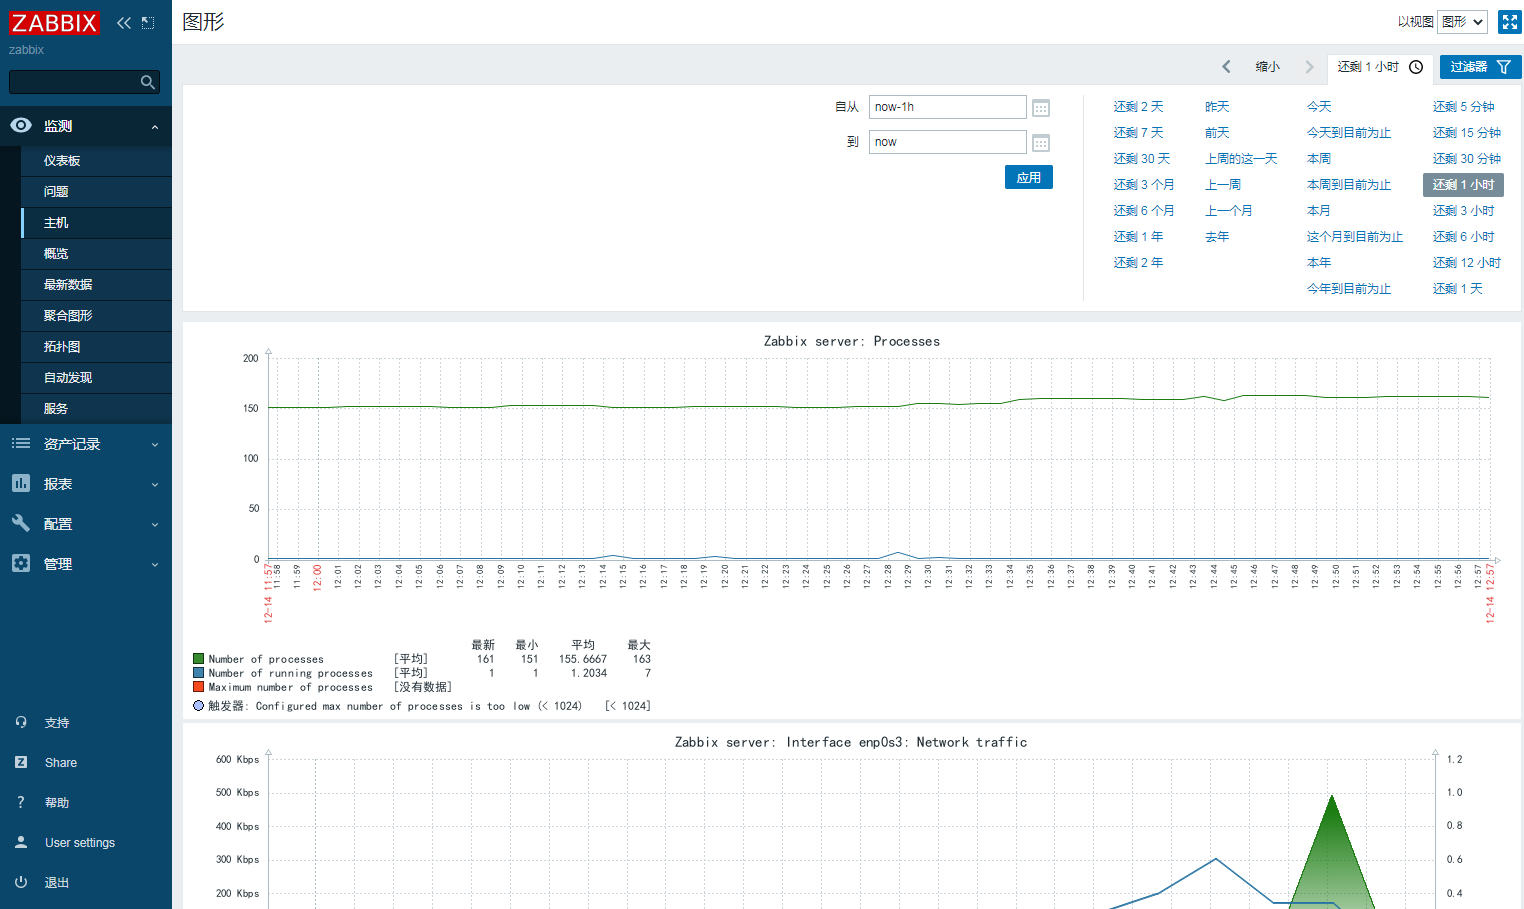
Task: Click the 缩小 zoom out button
Action: point(1268,67)
